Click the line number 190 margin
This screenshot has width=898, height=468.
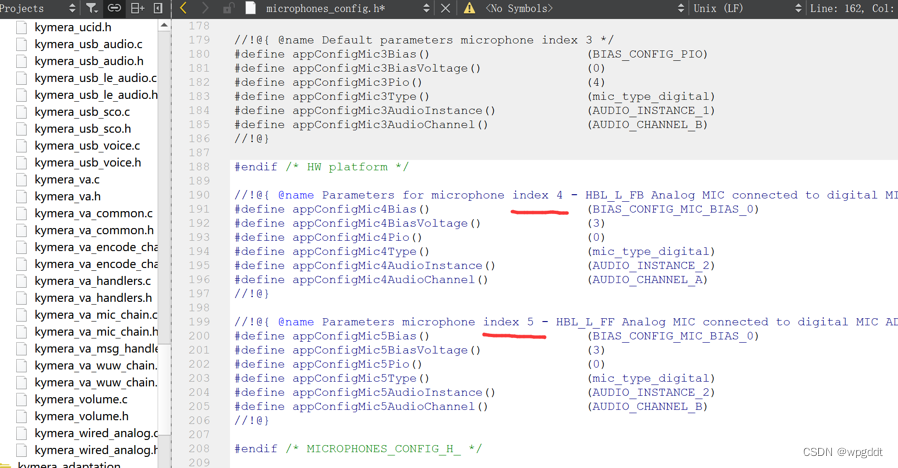coord(199,195)
